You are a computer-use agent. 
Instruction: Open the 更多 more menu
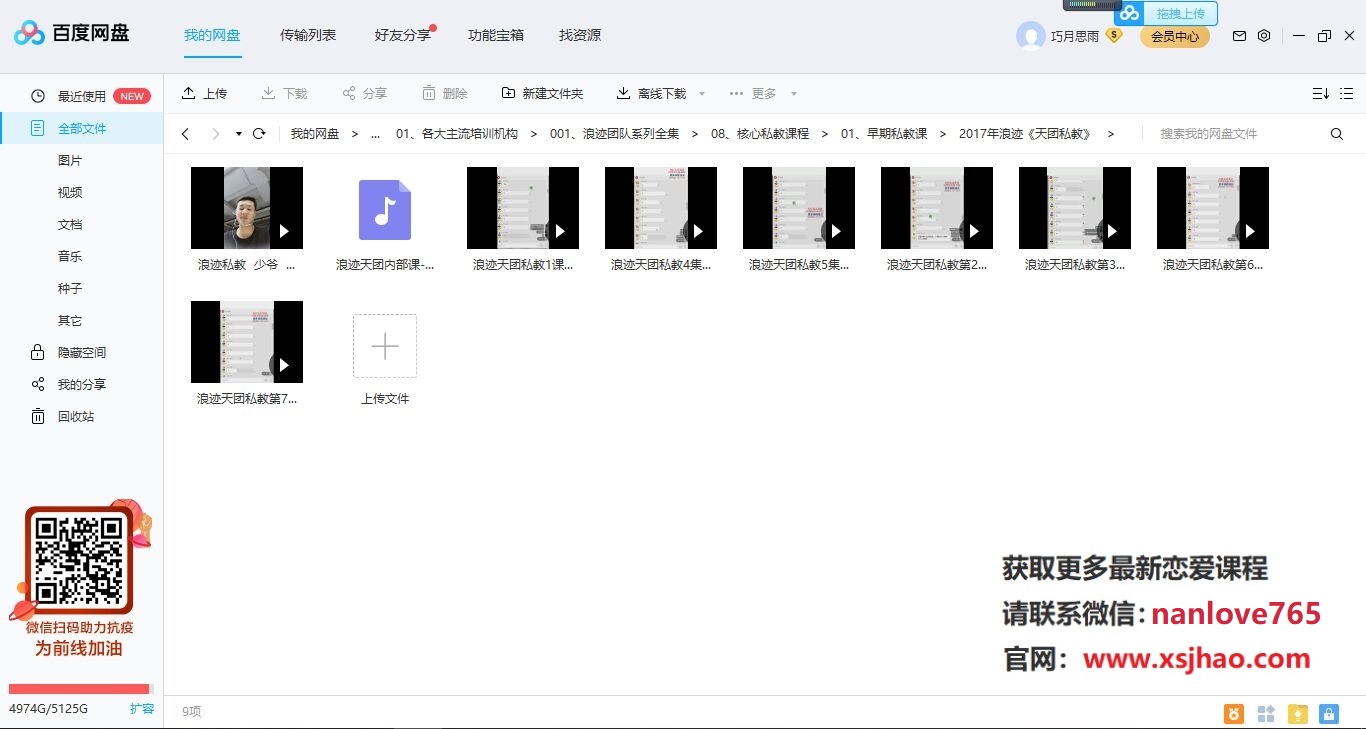tap(753, 93)
